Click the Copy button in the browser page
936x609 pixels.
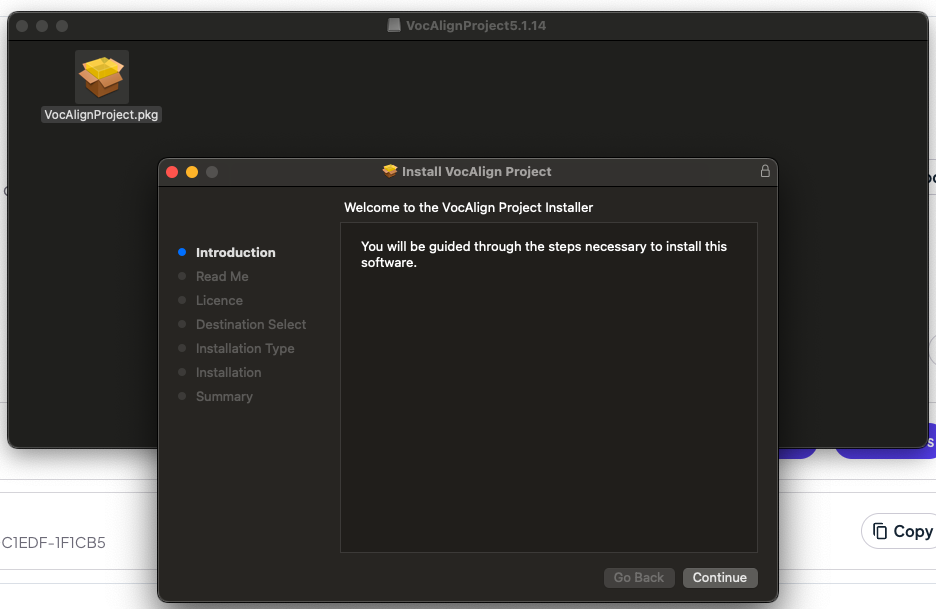(x=900, y=531)
